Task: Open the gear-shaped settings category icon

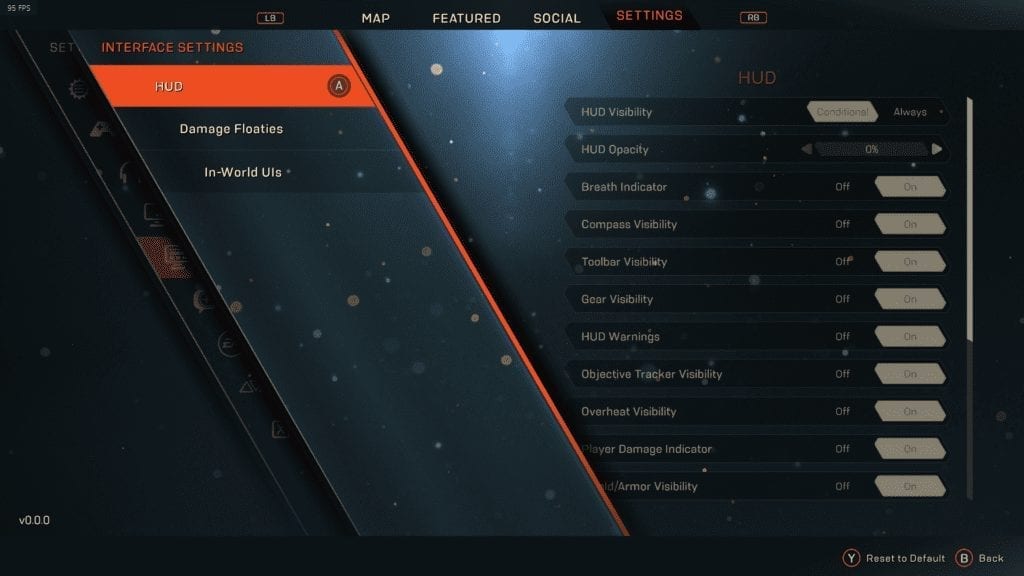Action: tap(78, 88)
